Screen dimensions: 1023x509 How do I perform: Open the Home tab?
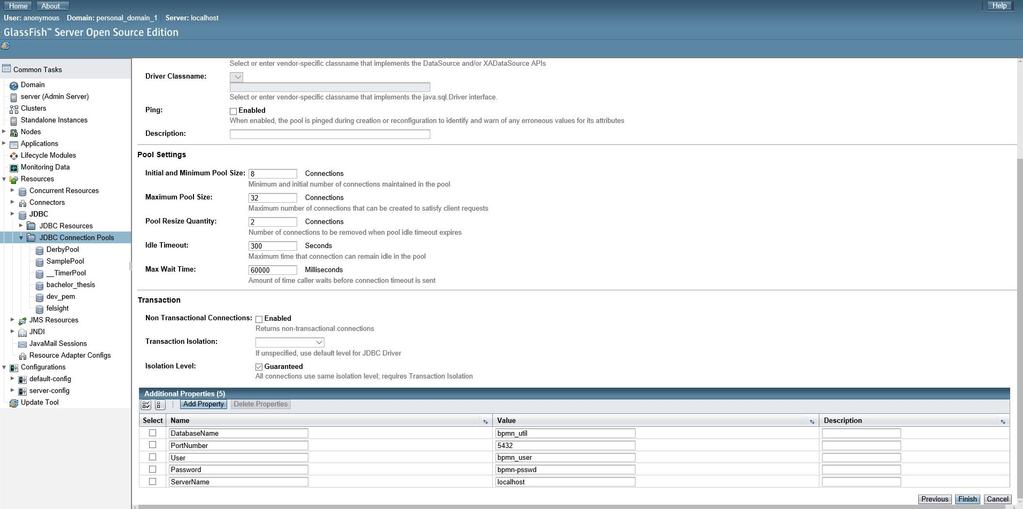pyautogui.click(x=18, y=5)
